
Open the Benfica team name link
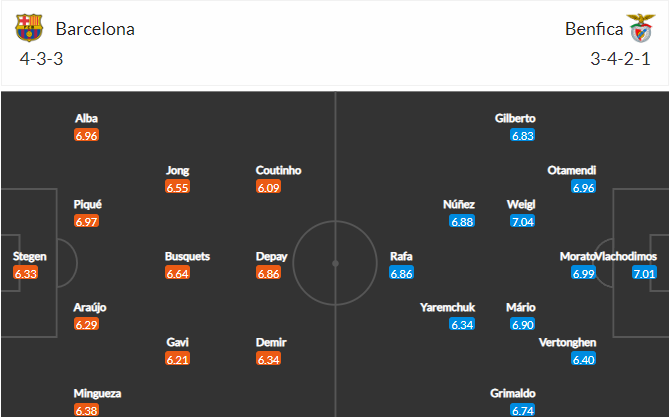coord(594,29)
